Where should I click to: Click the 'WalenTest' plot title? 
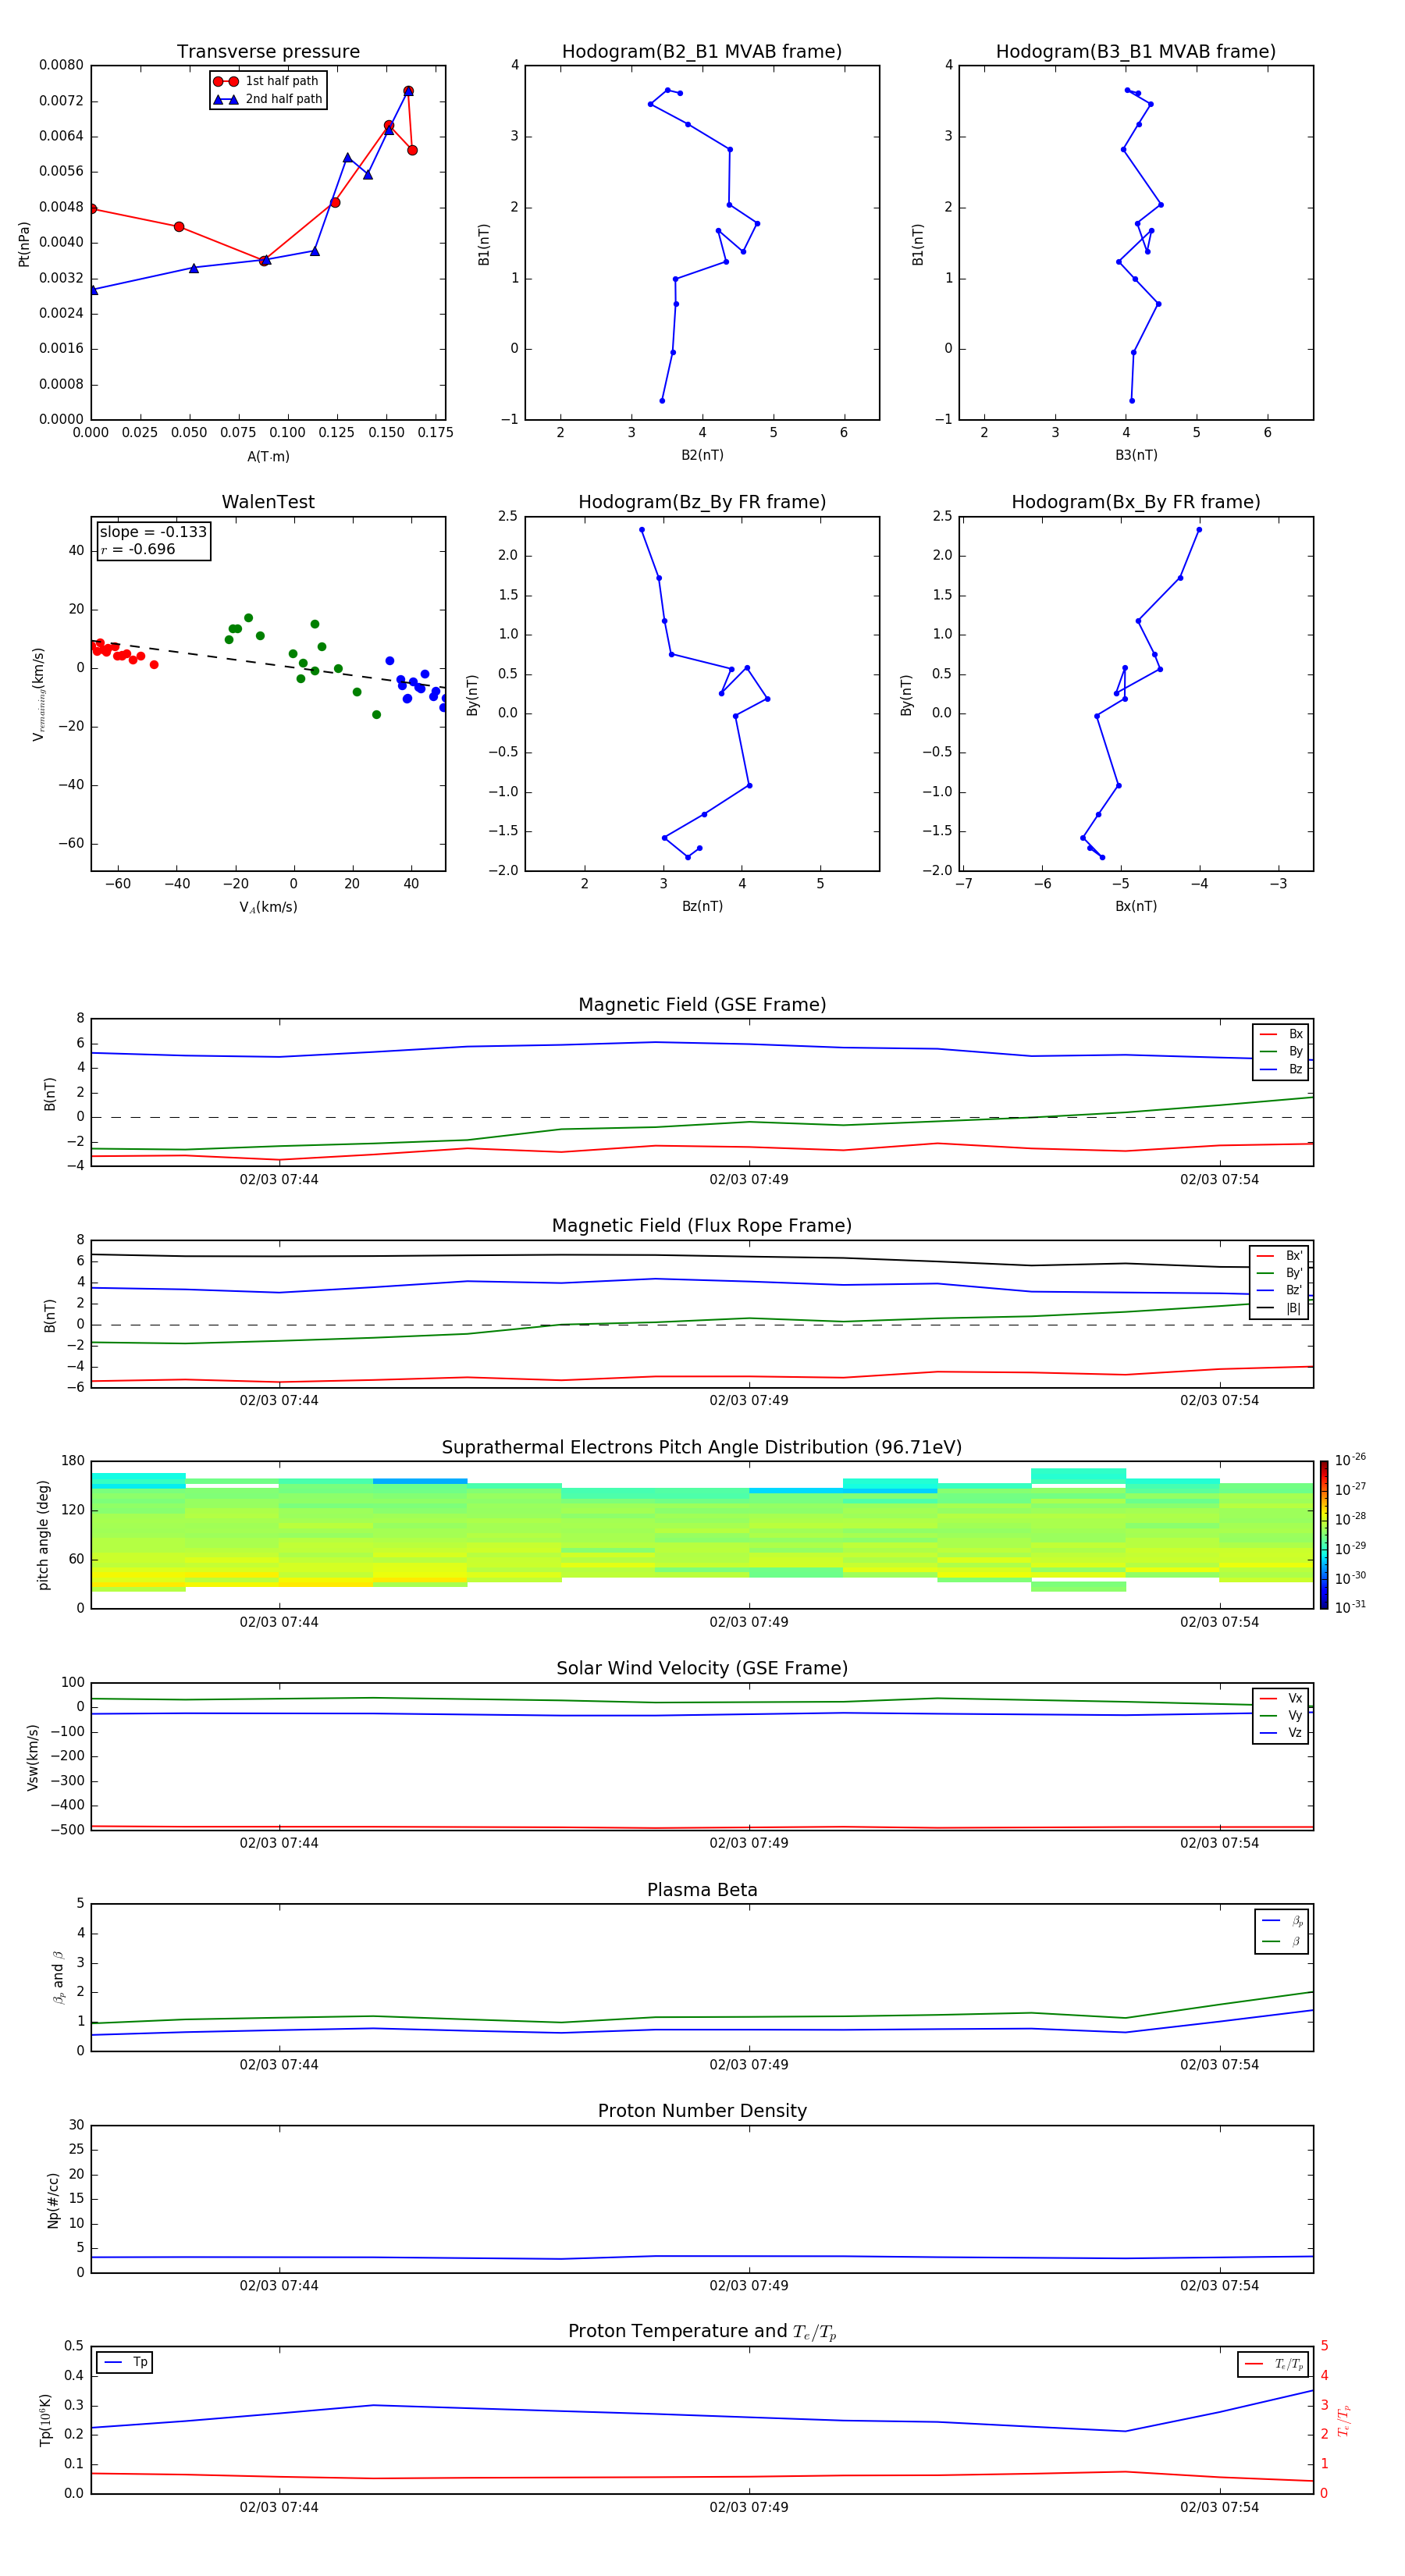(268, 502)
